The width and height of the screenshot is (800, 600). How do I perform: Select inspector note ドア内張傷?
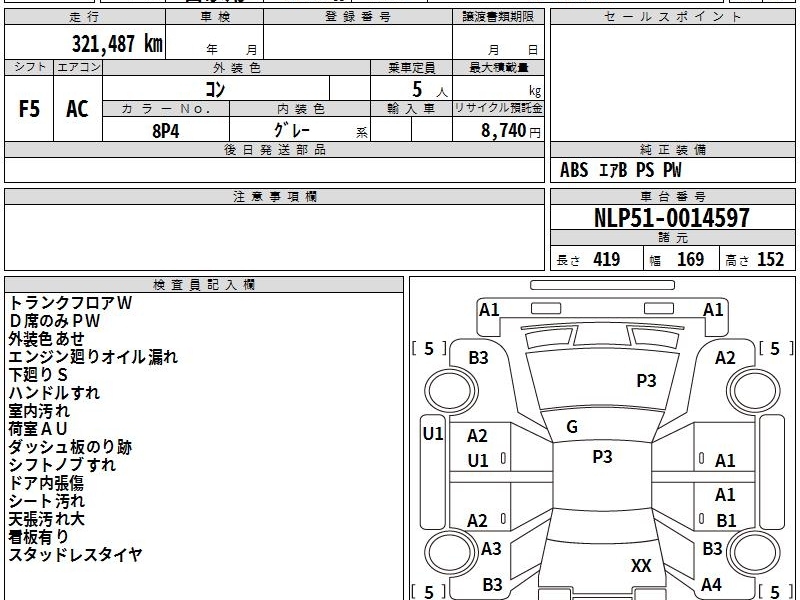[x=46, y=483]
